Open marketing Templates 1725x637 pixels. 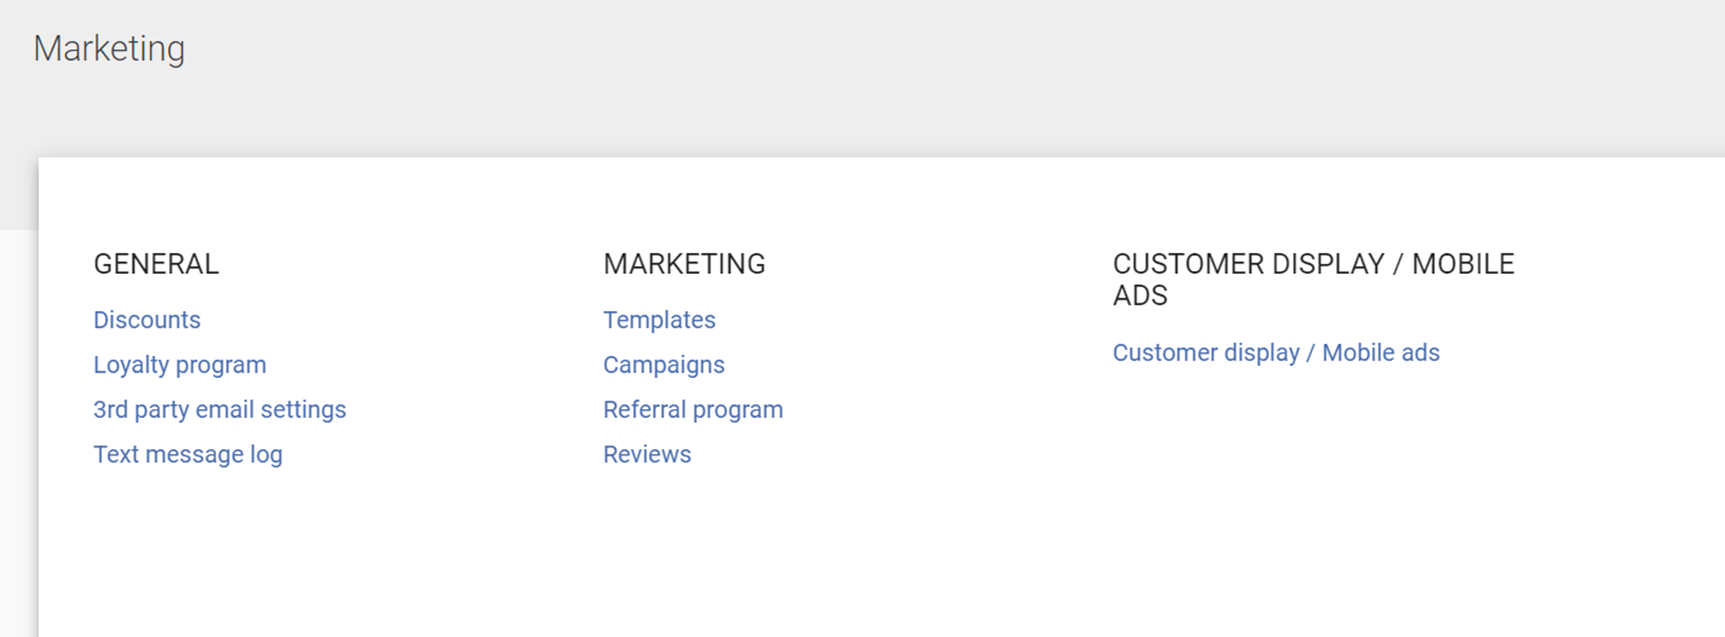click(x=659, y=320)
